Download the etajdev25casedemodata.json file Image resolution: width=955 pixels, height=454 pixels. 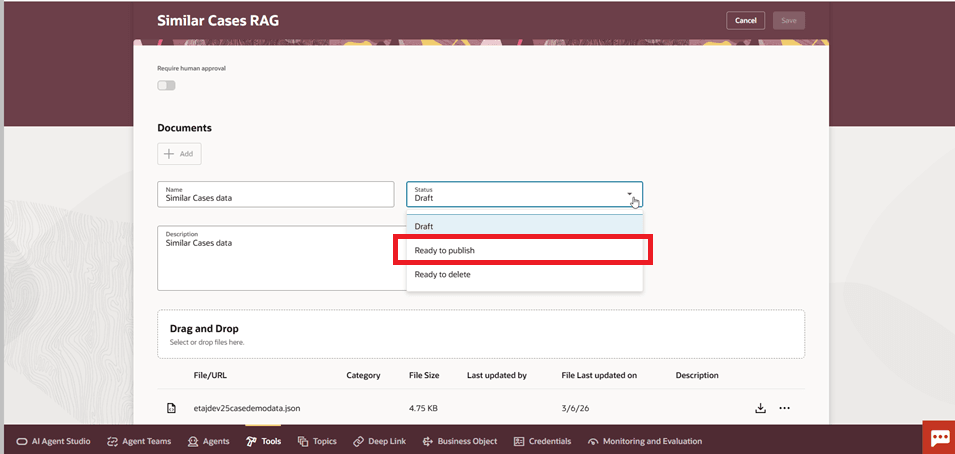point(759,408)
